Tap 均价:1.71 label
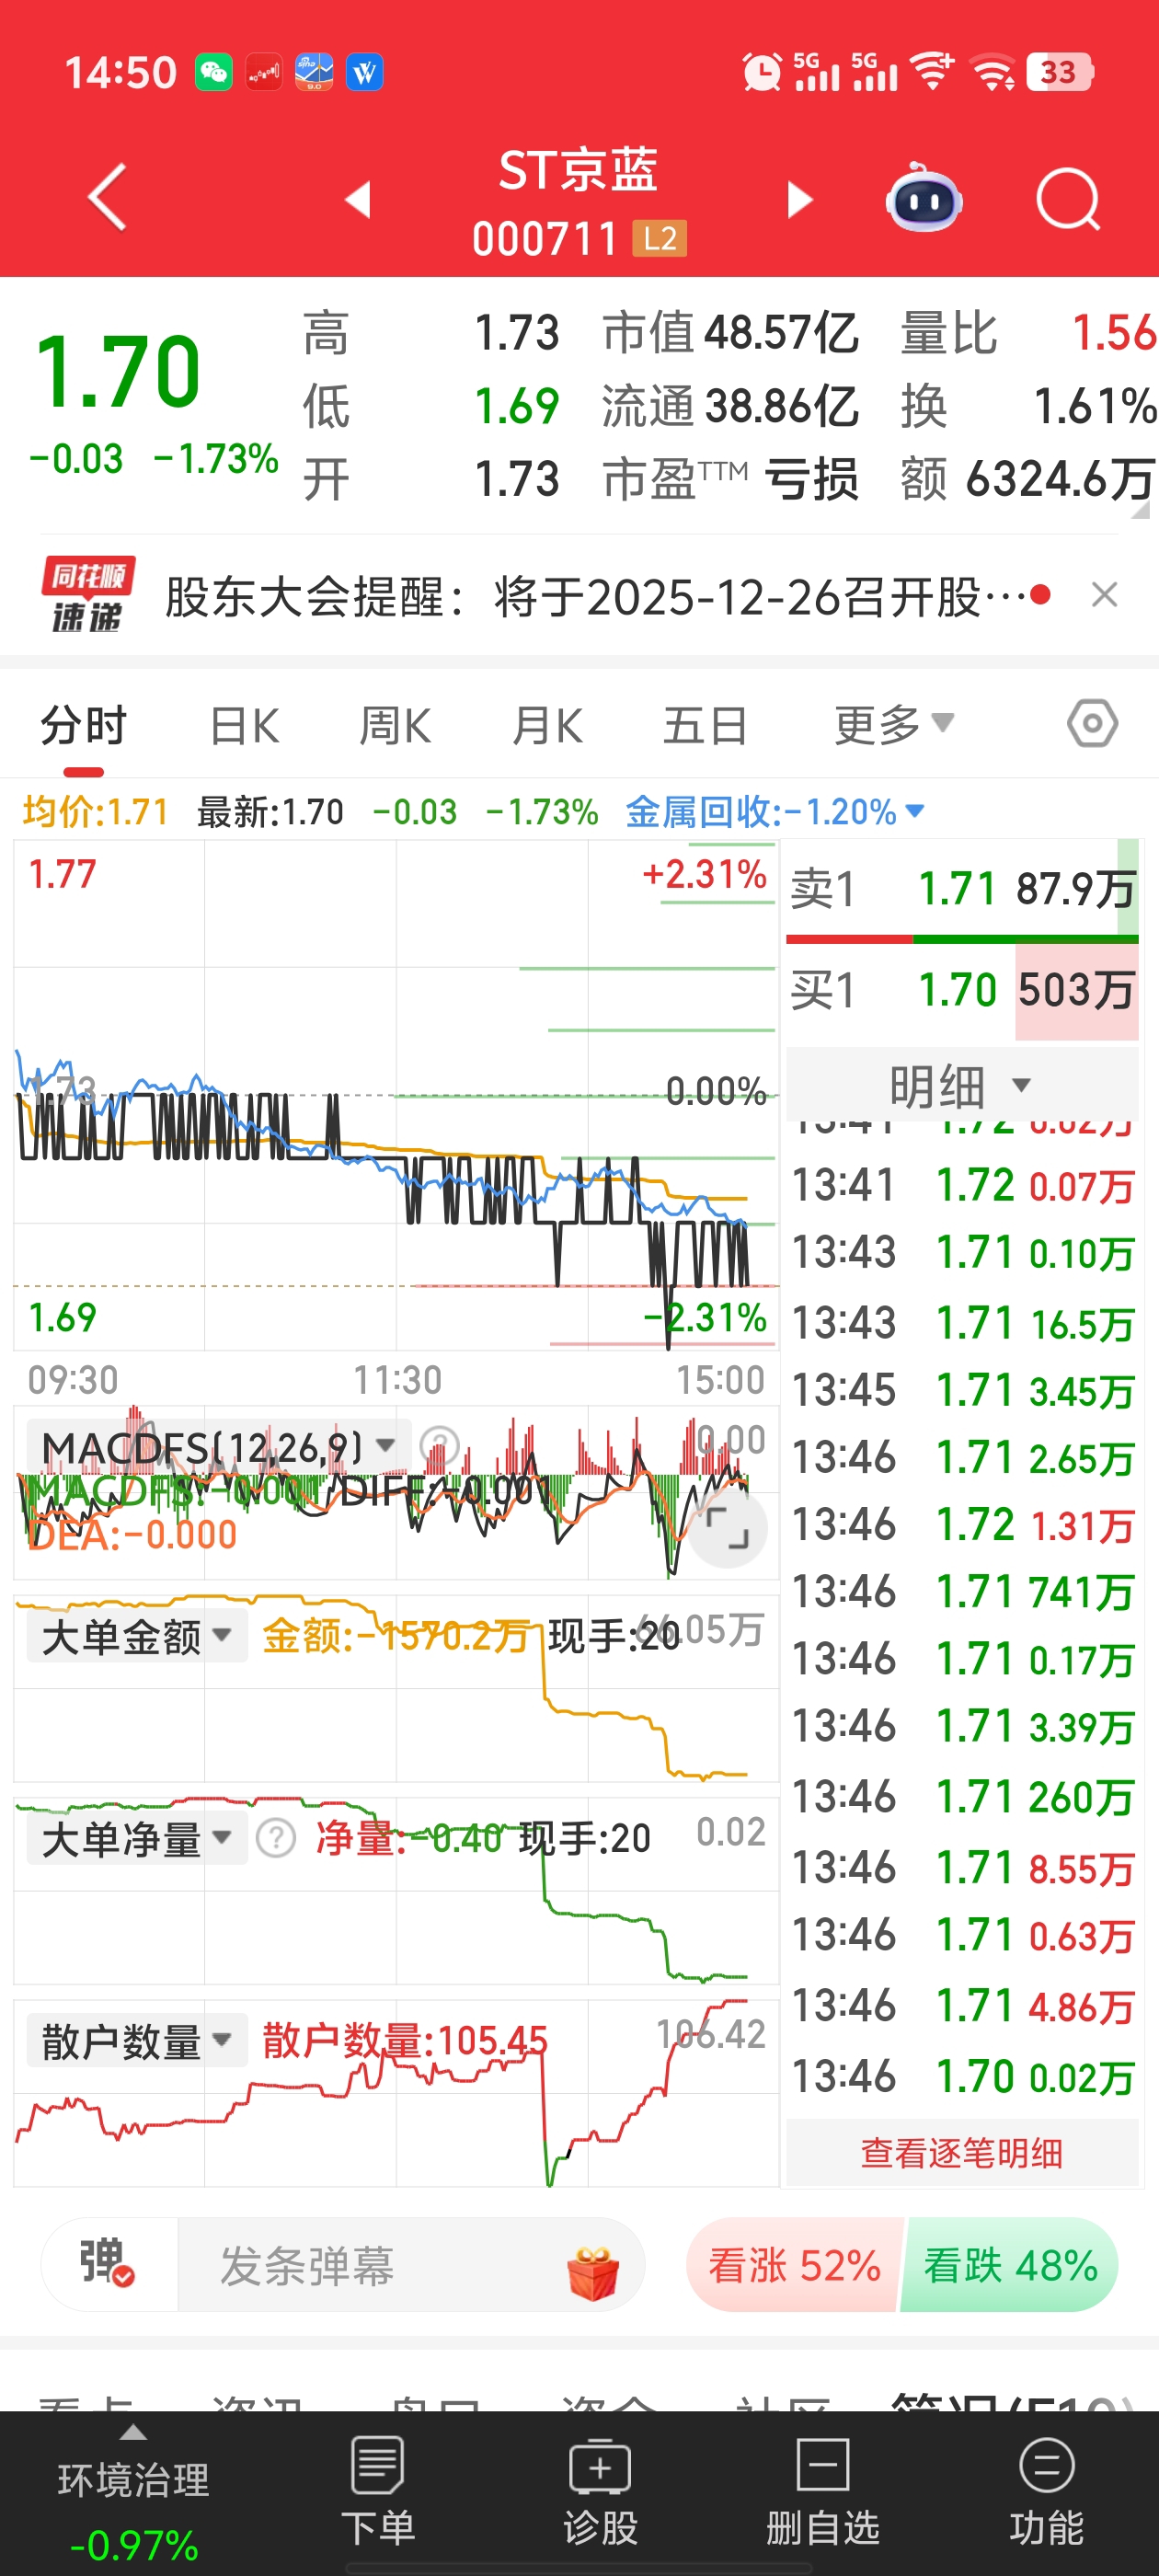The image size is (1159, 2576). (96, 811)
